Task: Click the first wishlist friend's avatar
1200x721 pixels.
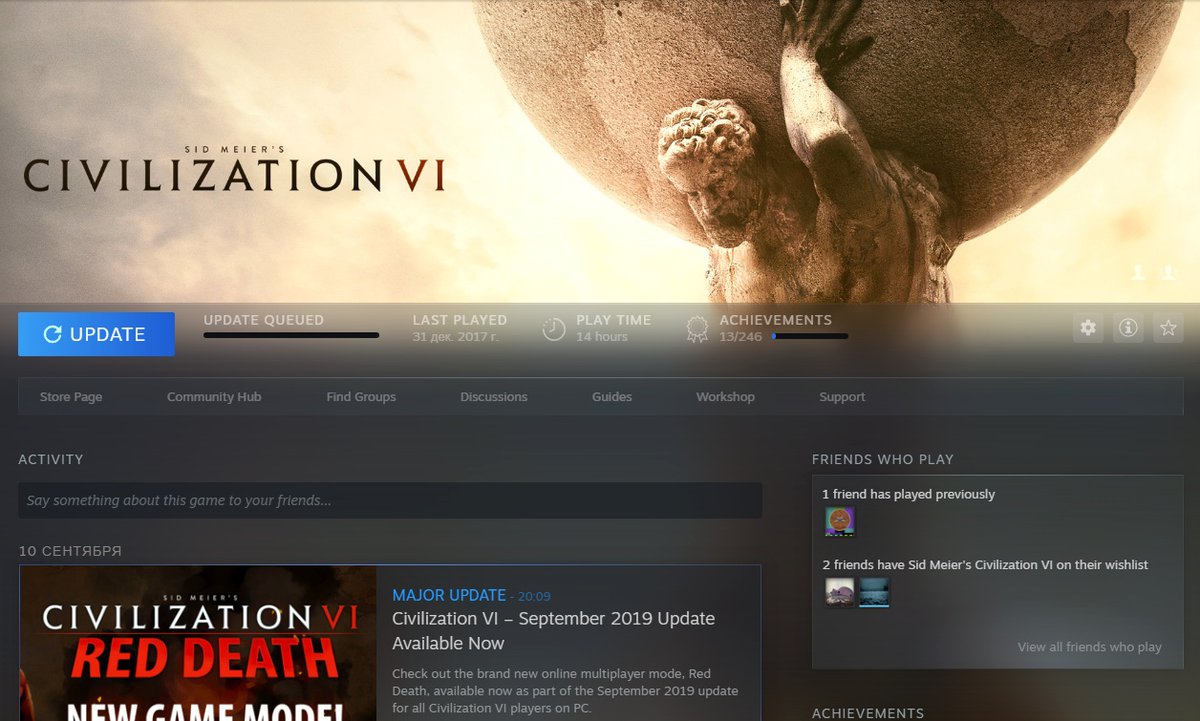Action: [840, 592]
